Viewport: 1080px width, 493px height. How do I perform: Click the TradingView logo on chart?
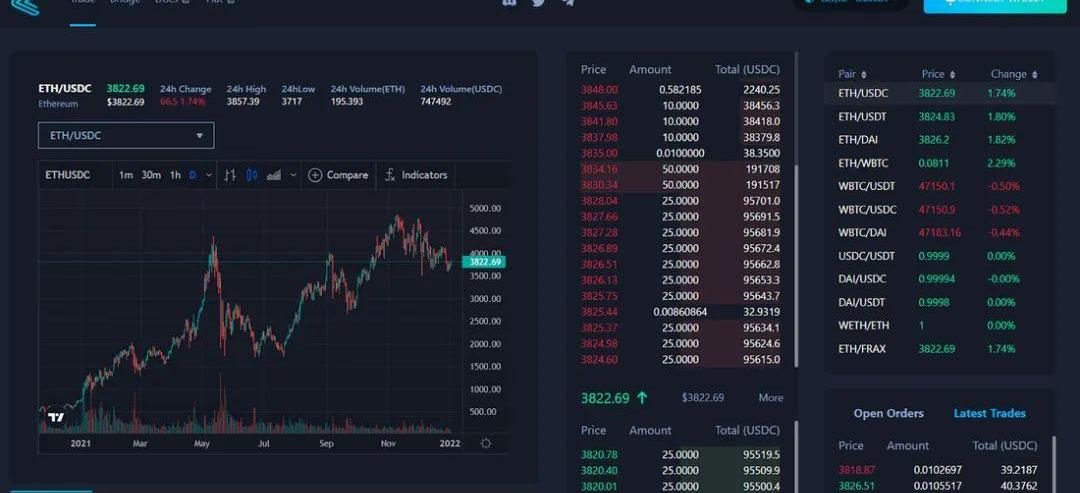57,418
